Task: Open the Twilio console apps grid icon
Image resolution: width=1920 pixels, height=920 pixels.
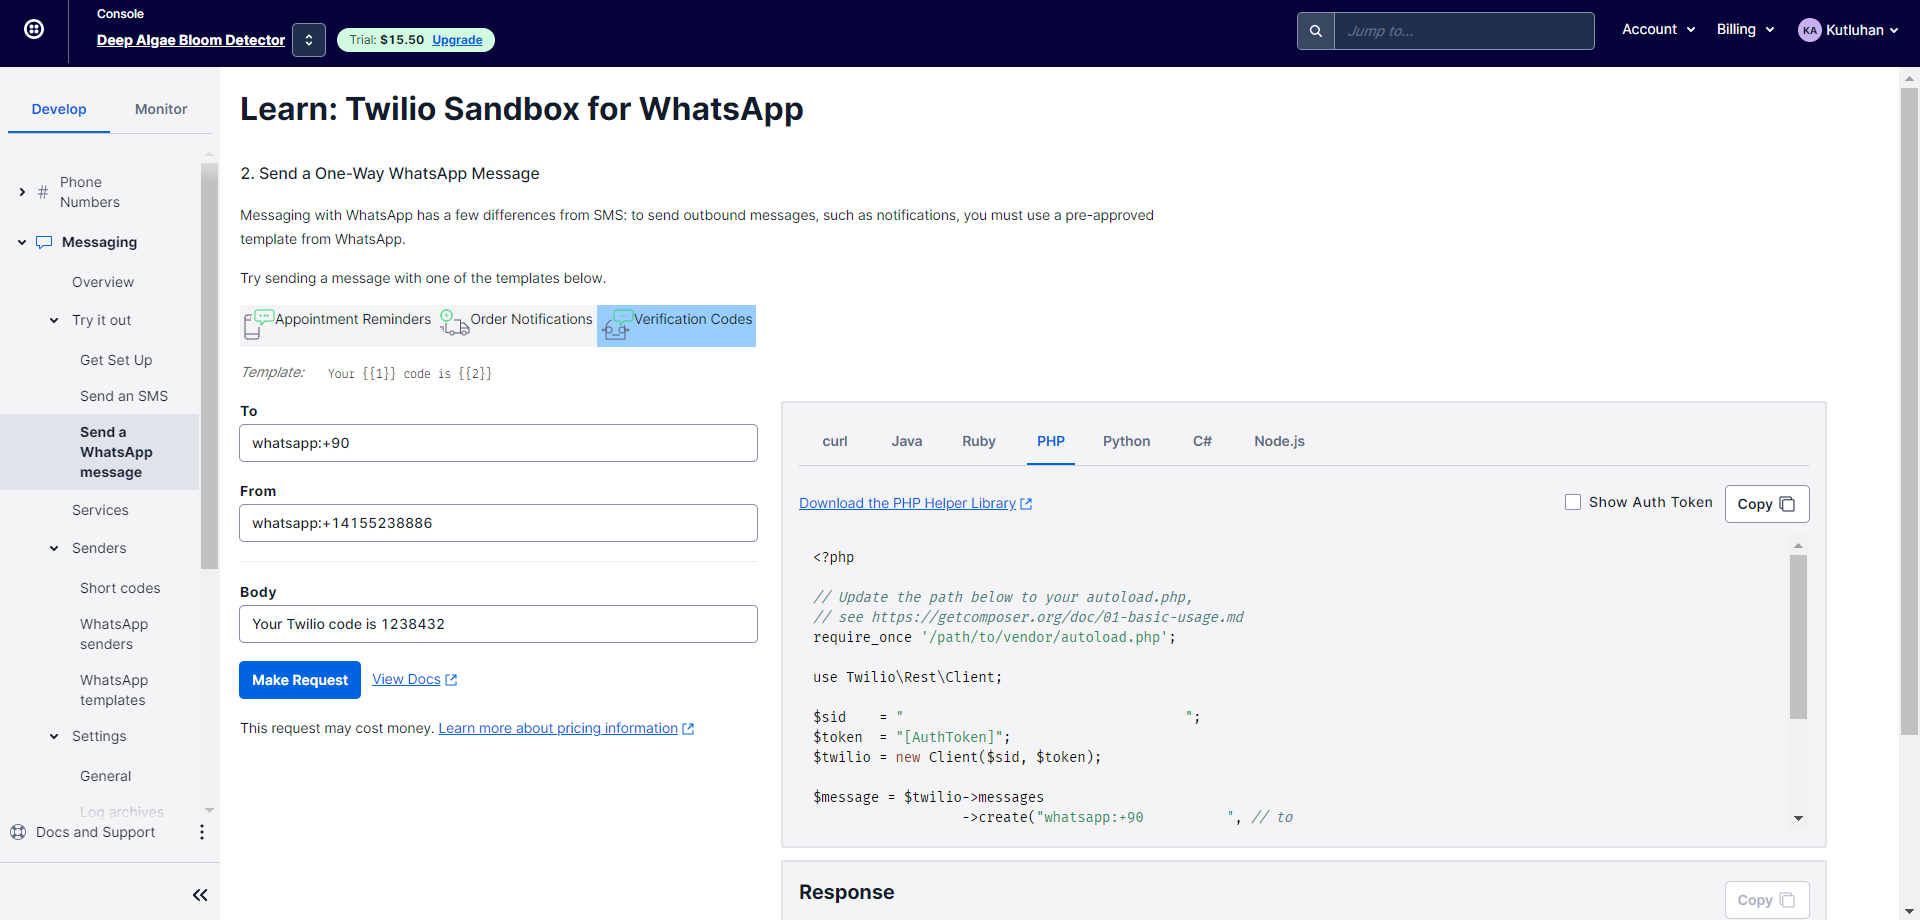Action: [34, 29]
